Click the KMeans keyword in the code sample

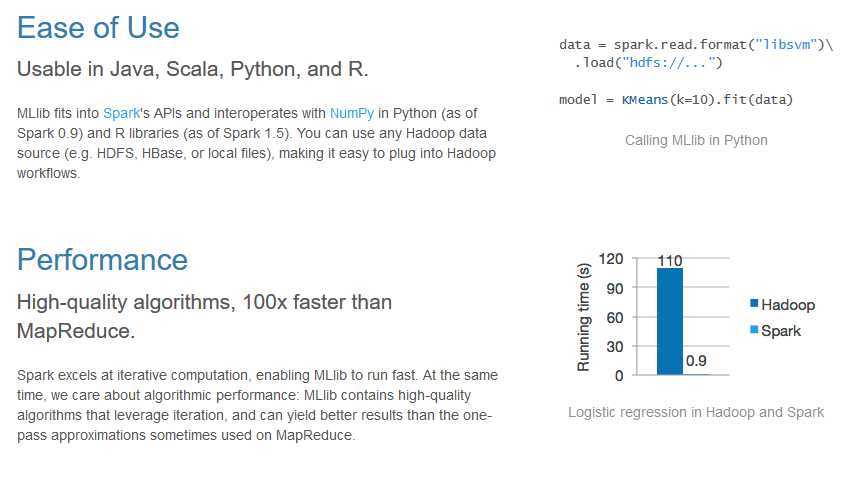644,100
